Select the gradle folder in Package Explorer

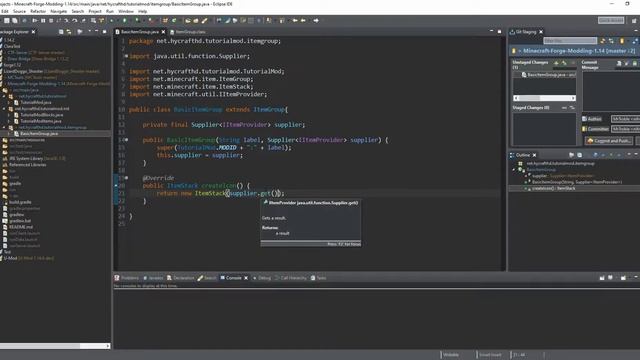point(15,184)
